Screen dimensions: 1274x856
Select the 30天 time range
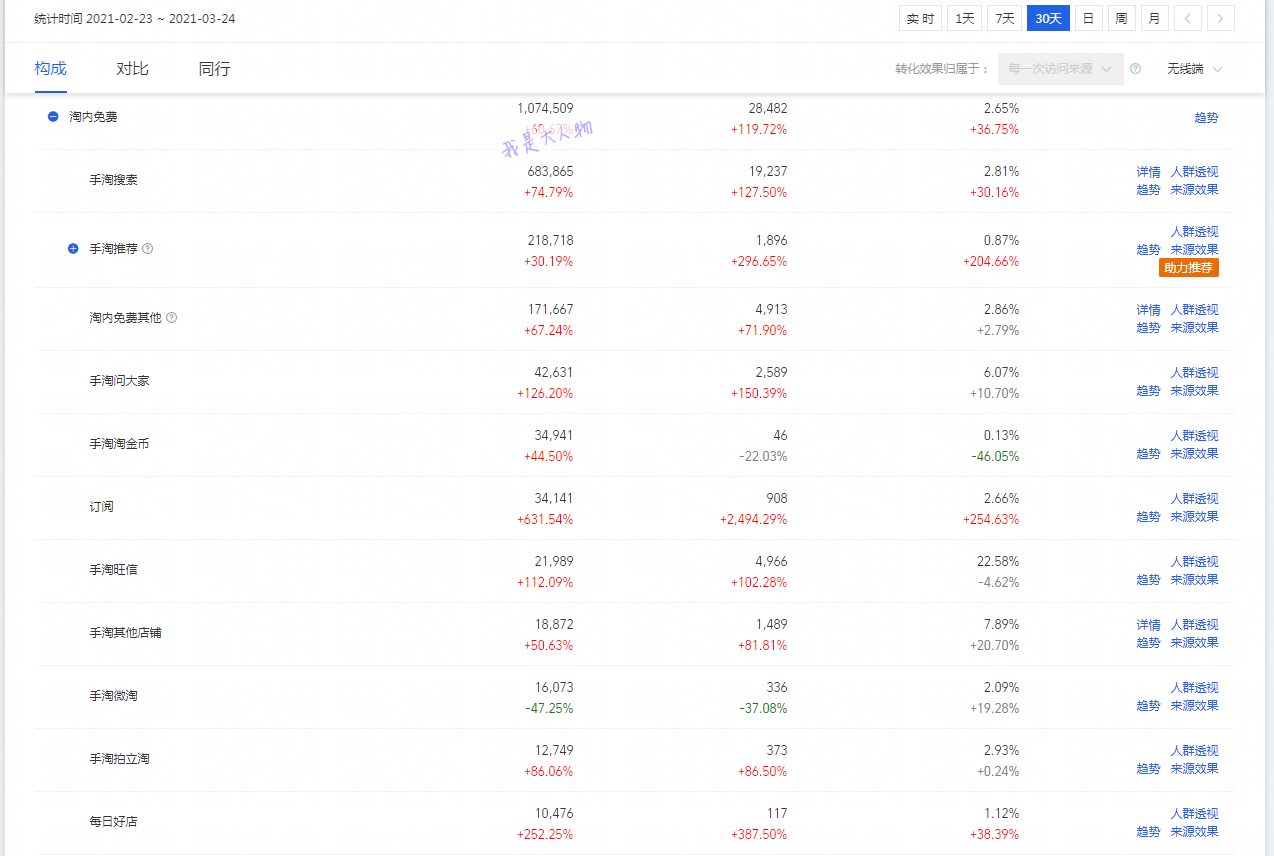(1048, 18)
